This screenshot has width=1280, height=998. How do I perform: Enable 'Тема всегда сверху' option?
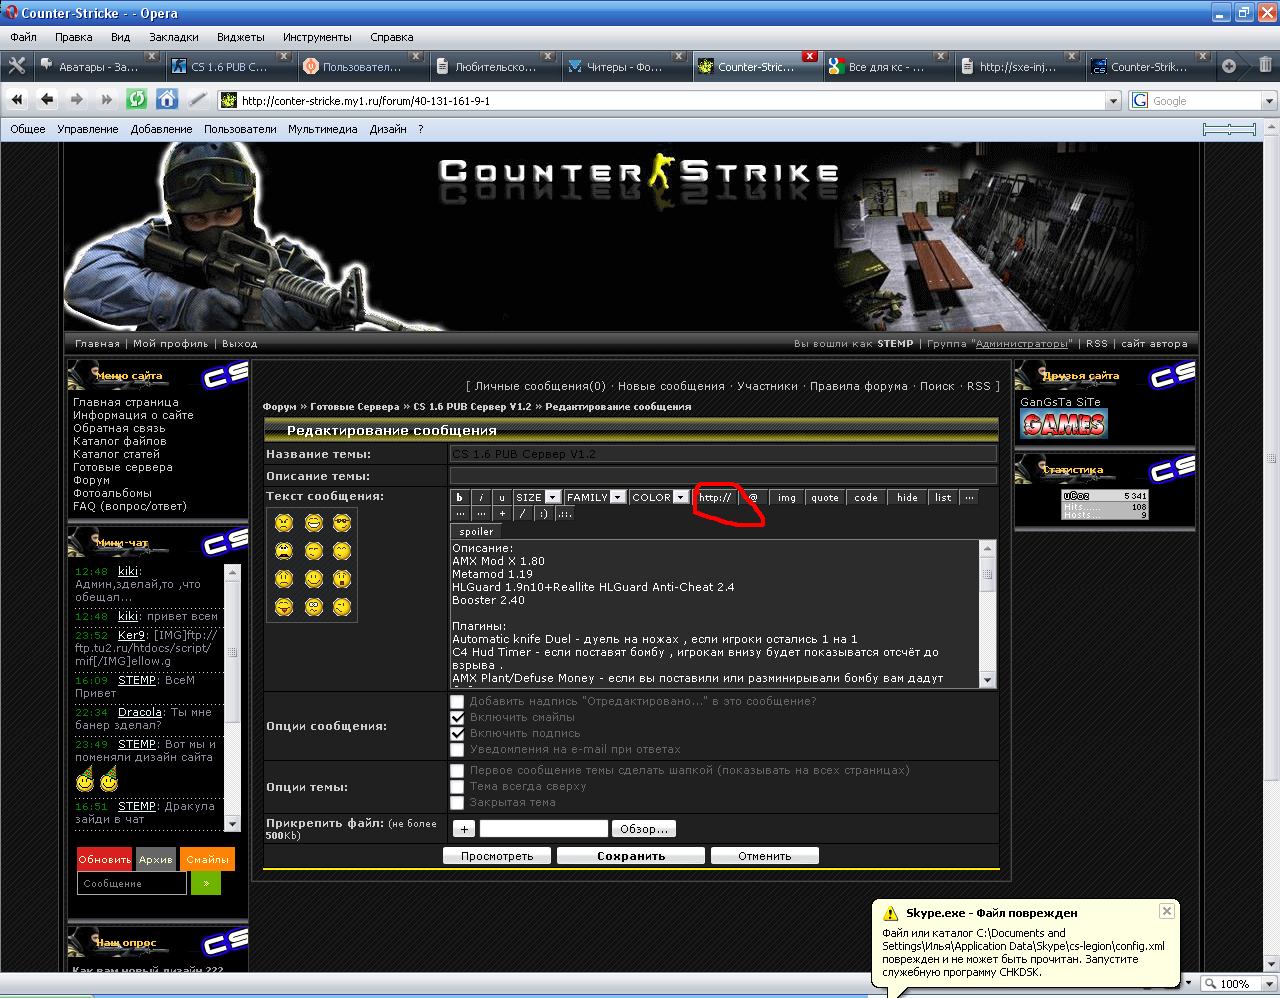[457, 787]
